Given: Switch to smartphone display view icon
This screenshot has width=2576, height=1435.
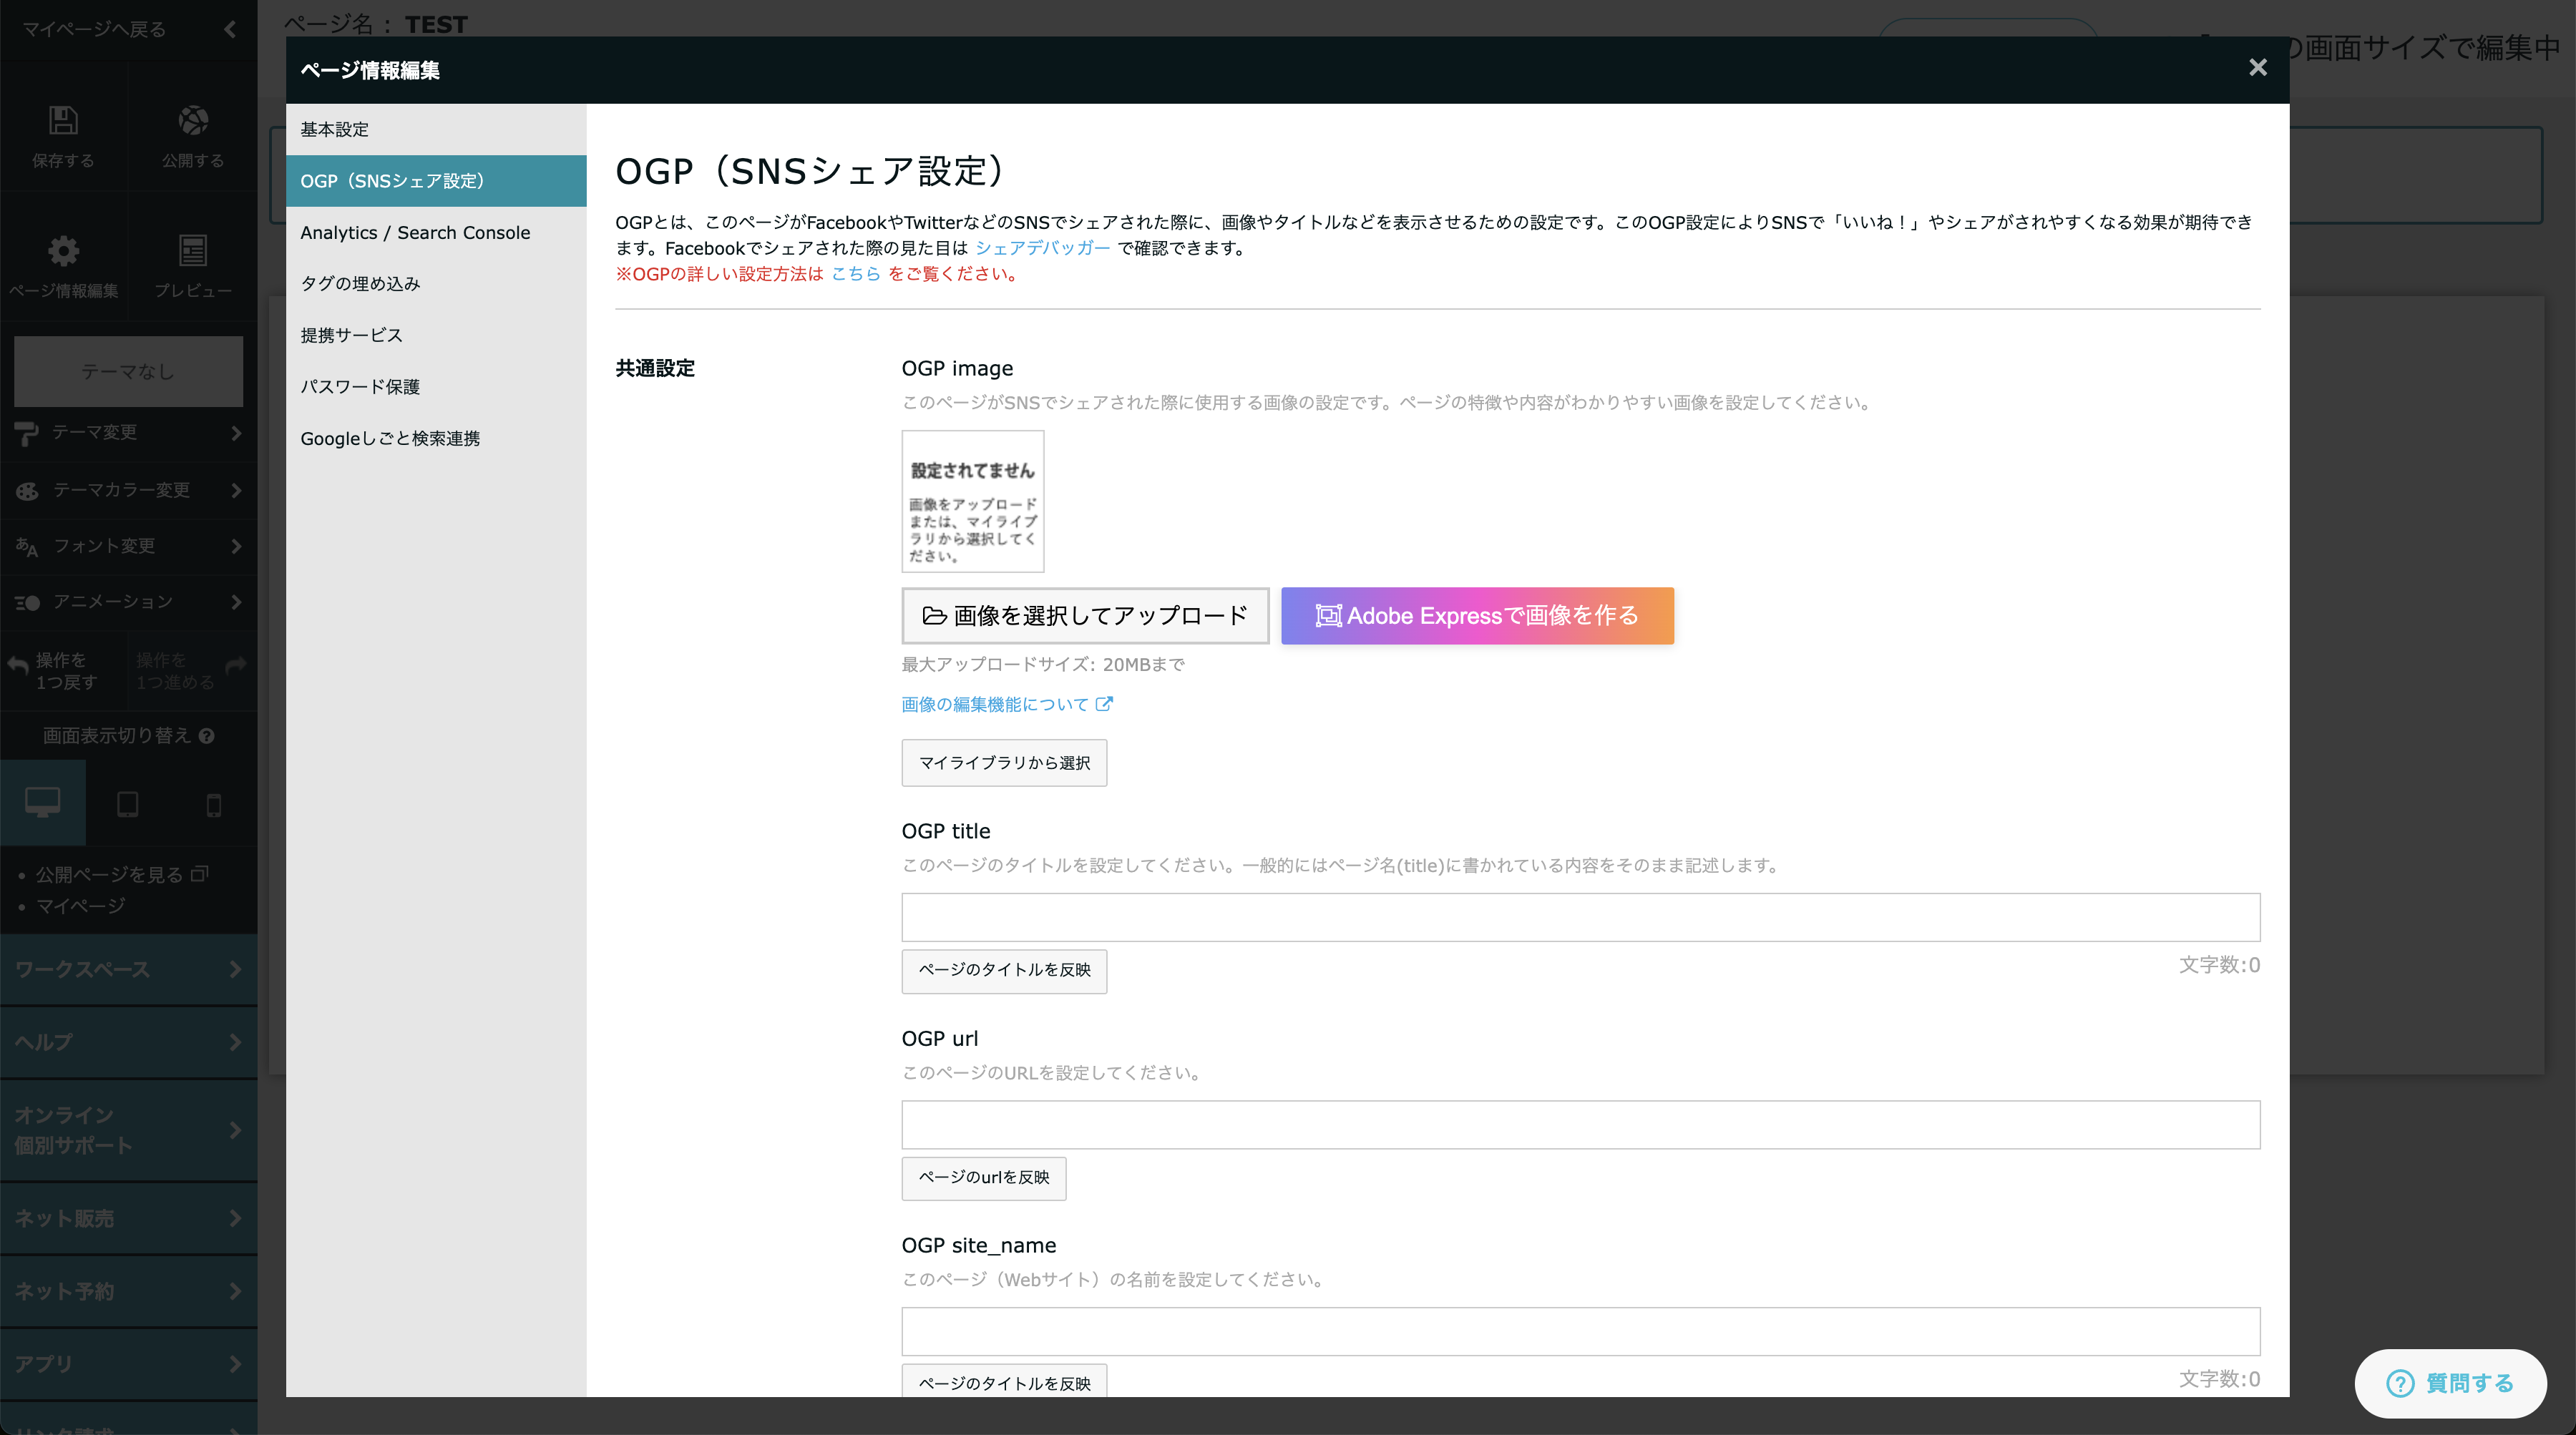Looking at the screenshot, I should (214, 805).
